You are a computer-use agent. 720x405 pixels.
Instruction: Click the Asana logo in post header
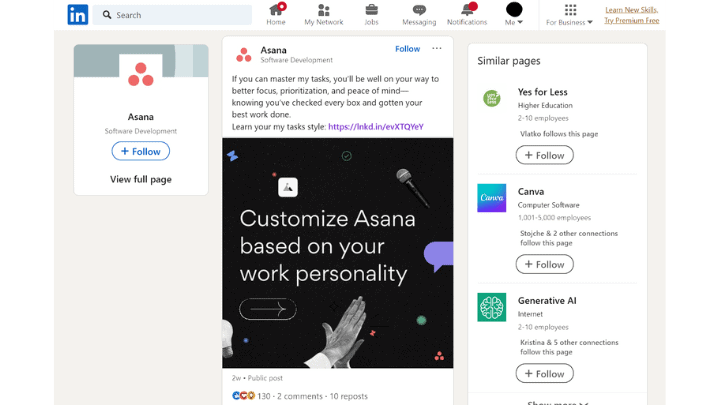[x=244, y=54]
